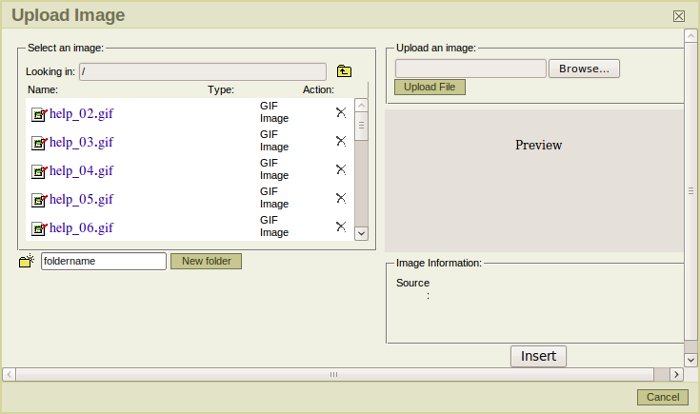Click the New folder button

(206, 261)
